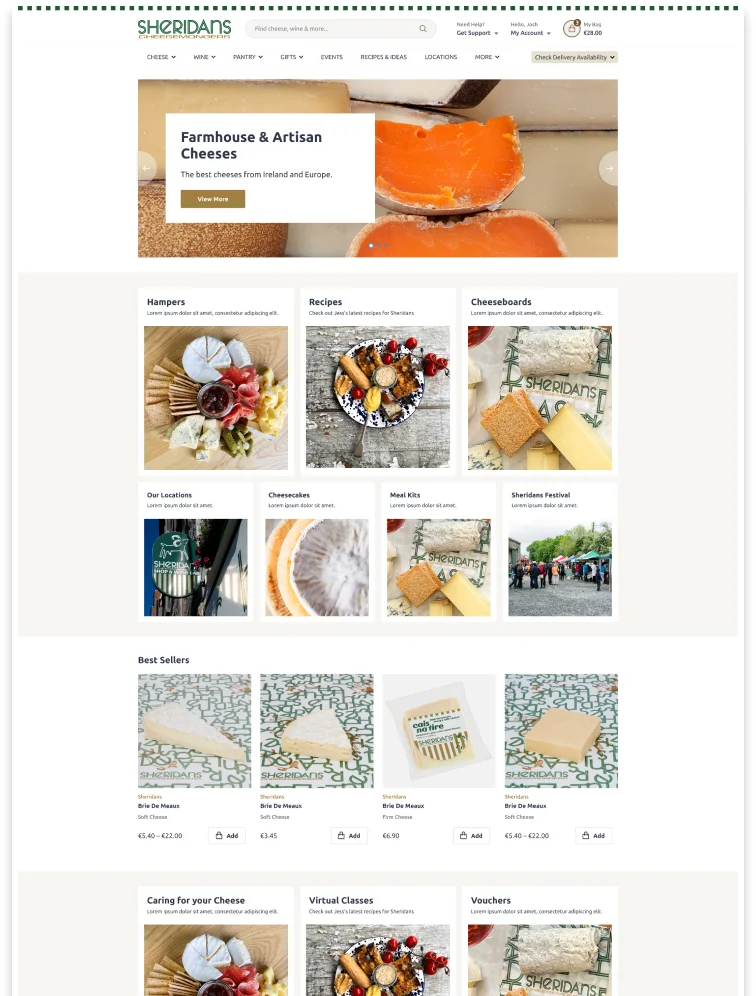
Task: Open the Check Delivery Availability dropdown
Action: click(x=574, y=57)
